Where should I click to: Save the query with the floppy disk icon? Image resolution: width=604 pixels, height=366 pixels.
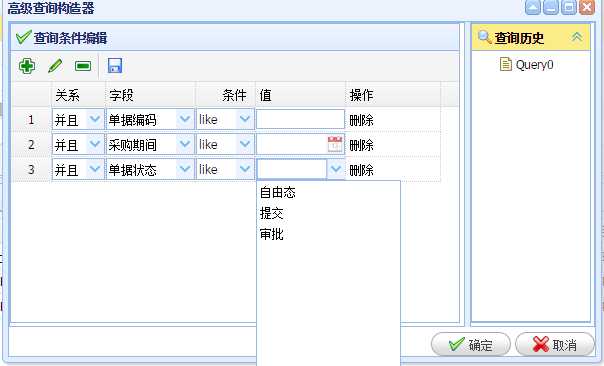(x=115, y=66)
